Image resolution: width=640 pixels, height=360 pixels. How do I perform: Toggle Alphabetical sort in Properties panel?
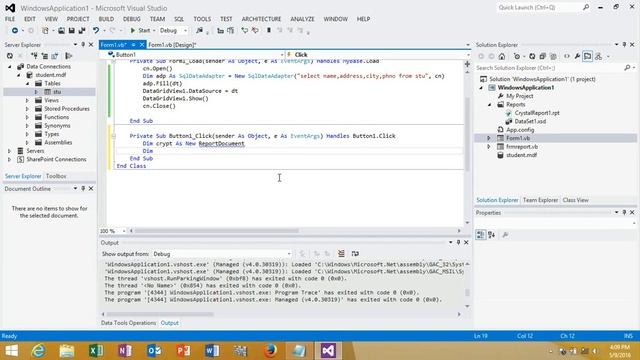tap(491, 235)
